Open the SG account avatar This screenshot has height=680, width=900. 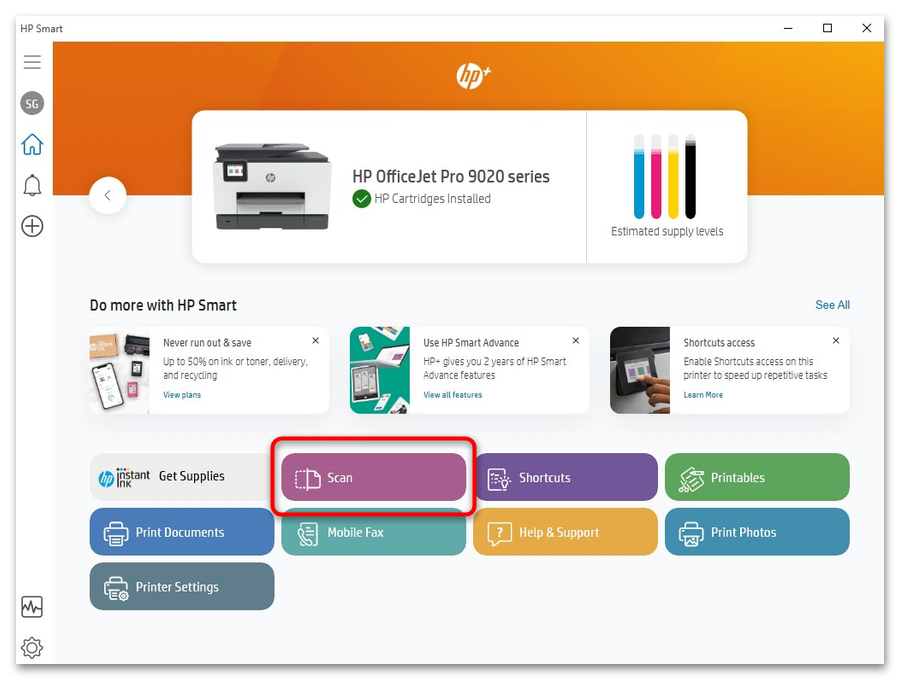point(32,103)
